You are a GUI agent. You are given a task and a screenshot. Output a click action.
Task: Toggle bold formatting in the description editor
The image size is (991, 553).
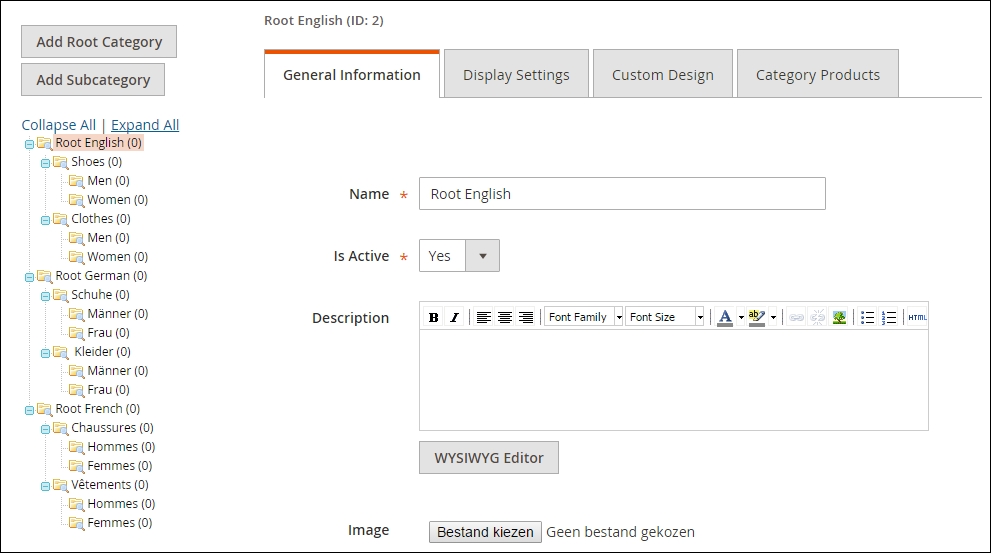433,317
